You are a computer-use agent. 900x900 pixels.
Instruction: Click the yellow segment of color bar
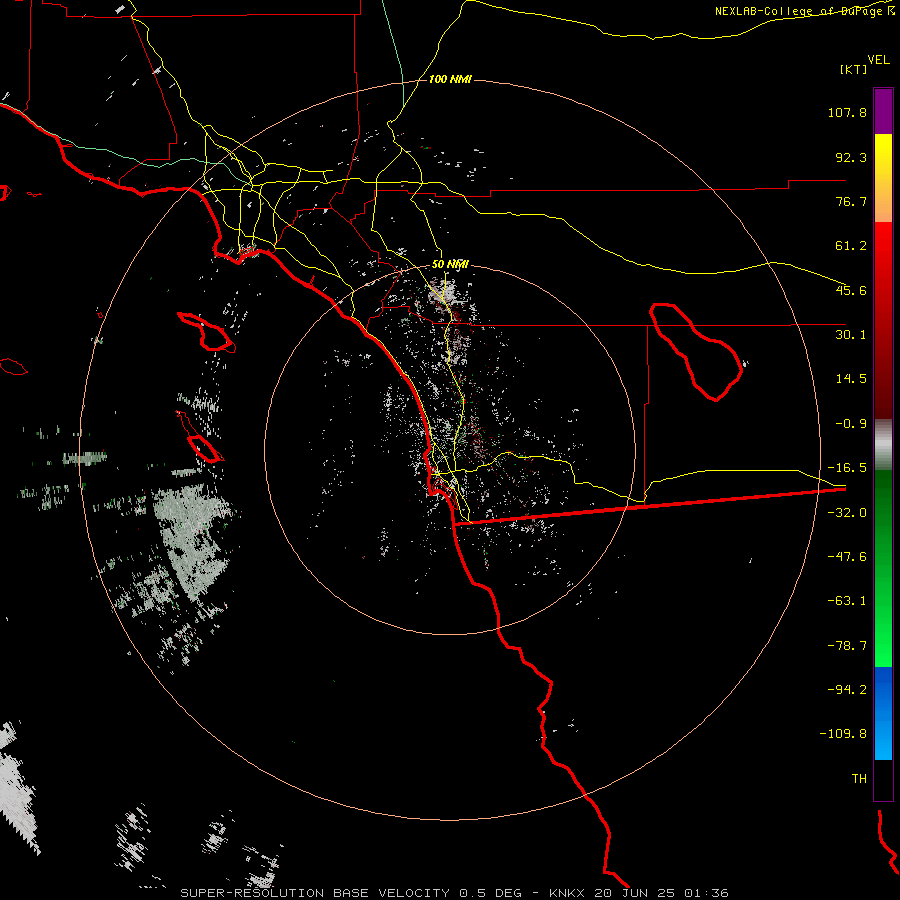tap(883, 178)
